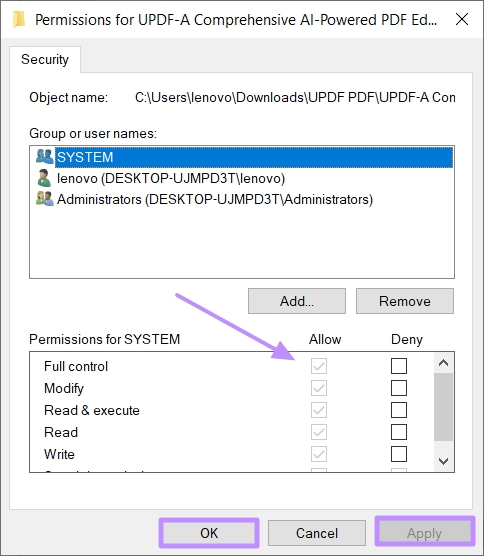
Task: Close the Permissions dialog window
Action: coord(462,19)
